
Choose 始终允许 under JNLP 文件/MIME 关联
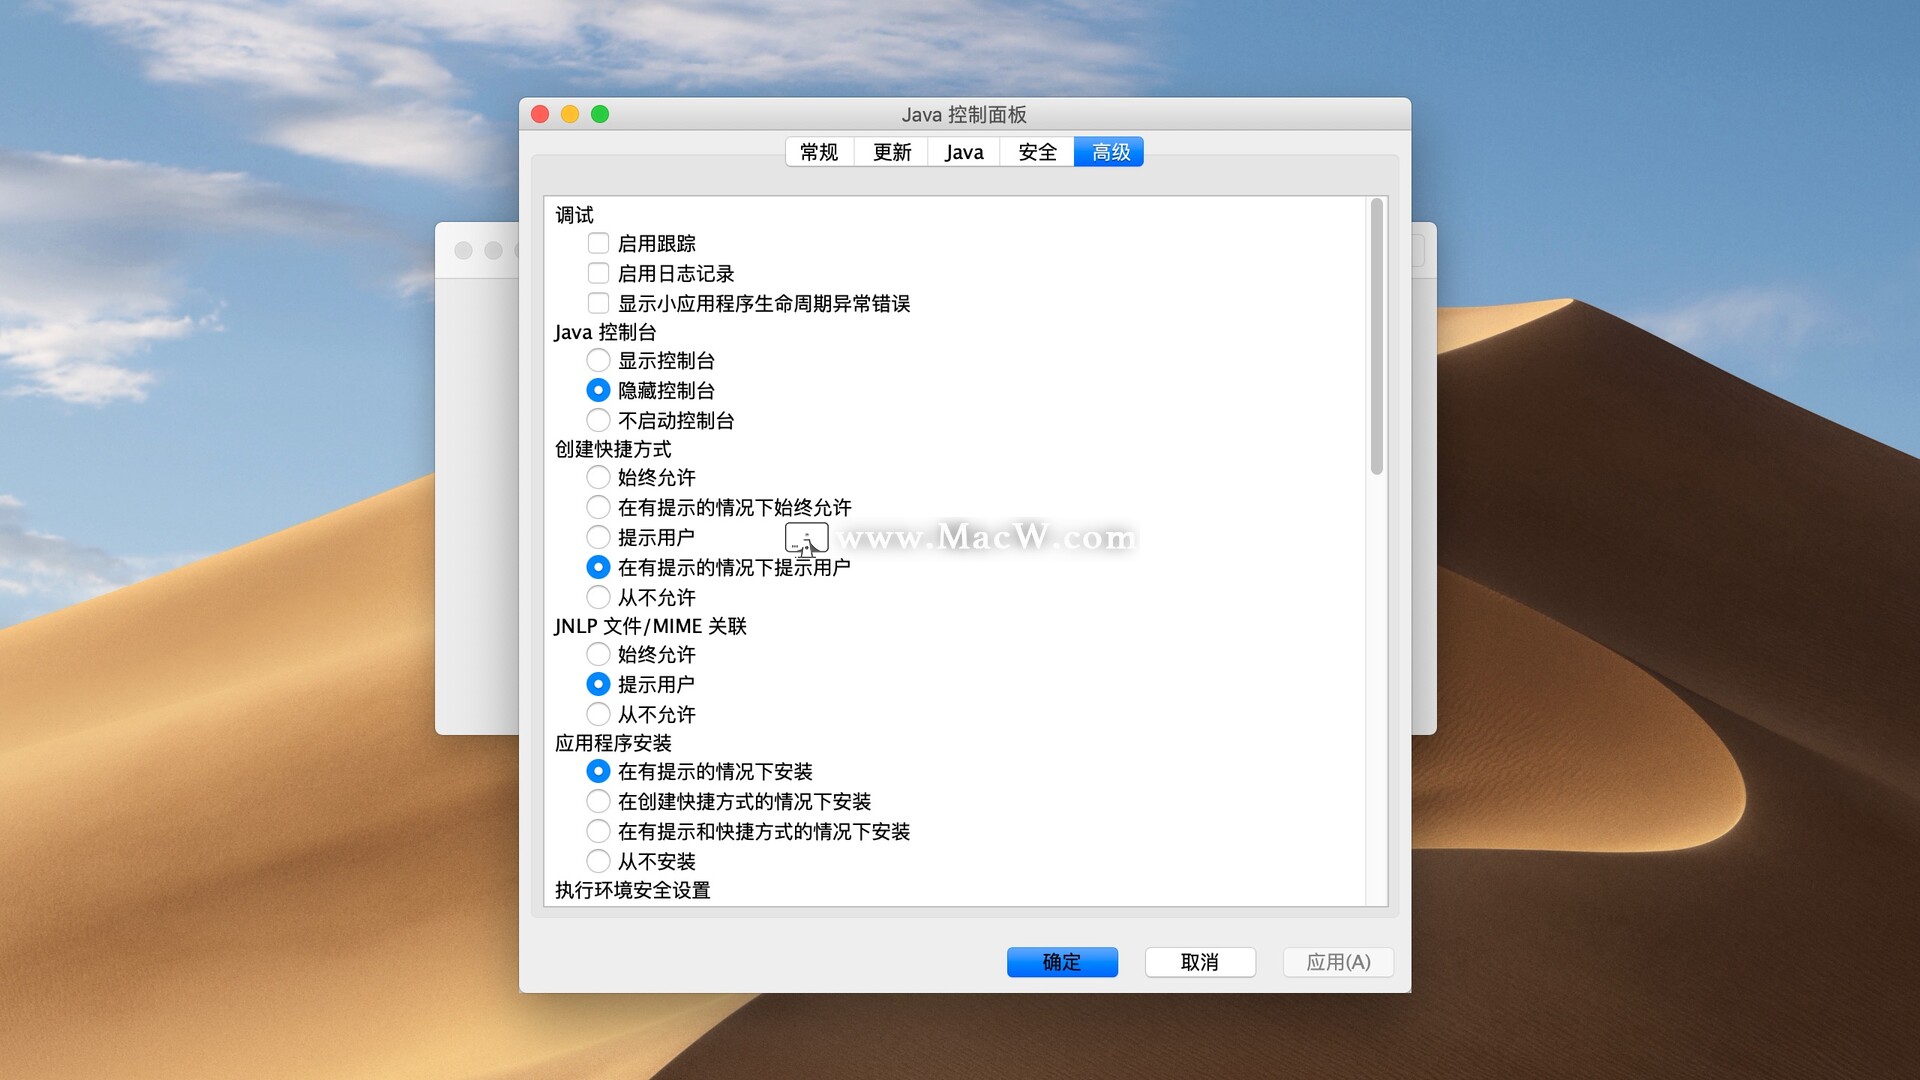598,654
